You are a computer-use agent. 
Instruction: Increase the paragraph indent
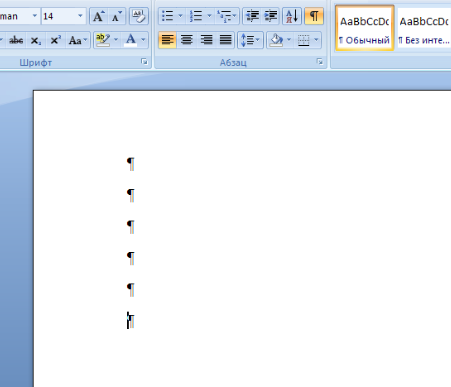coord(271,16)
